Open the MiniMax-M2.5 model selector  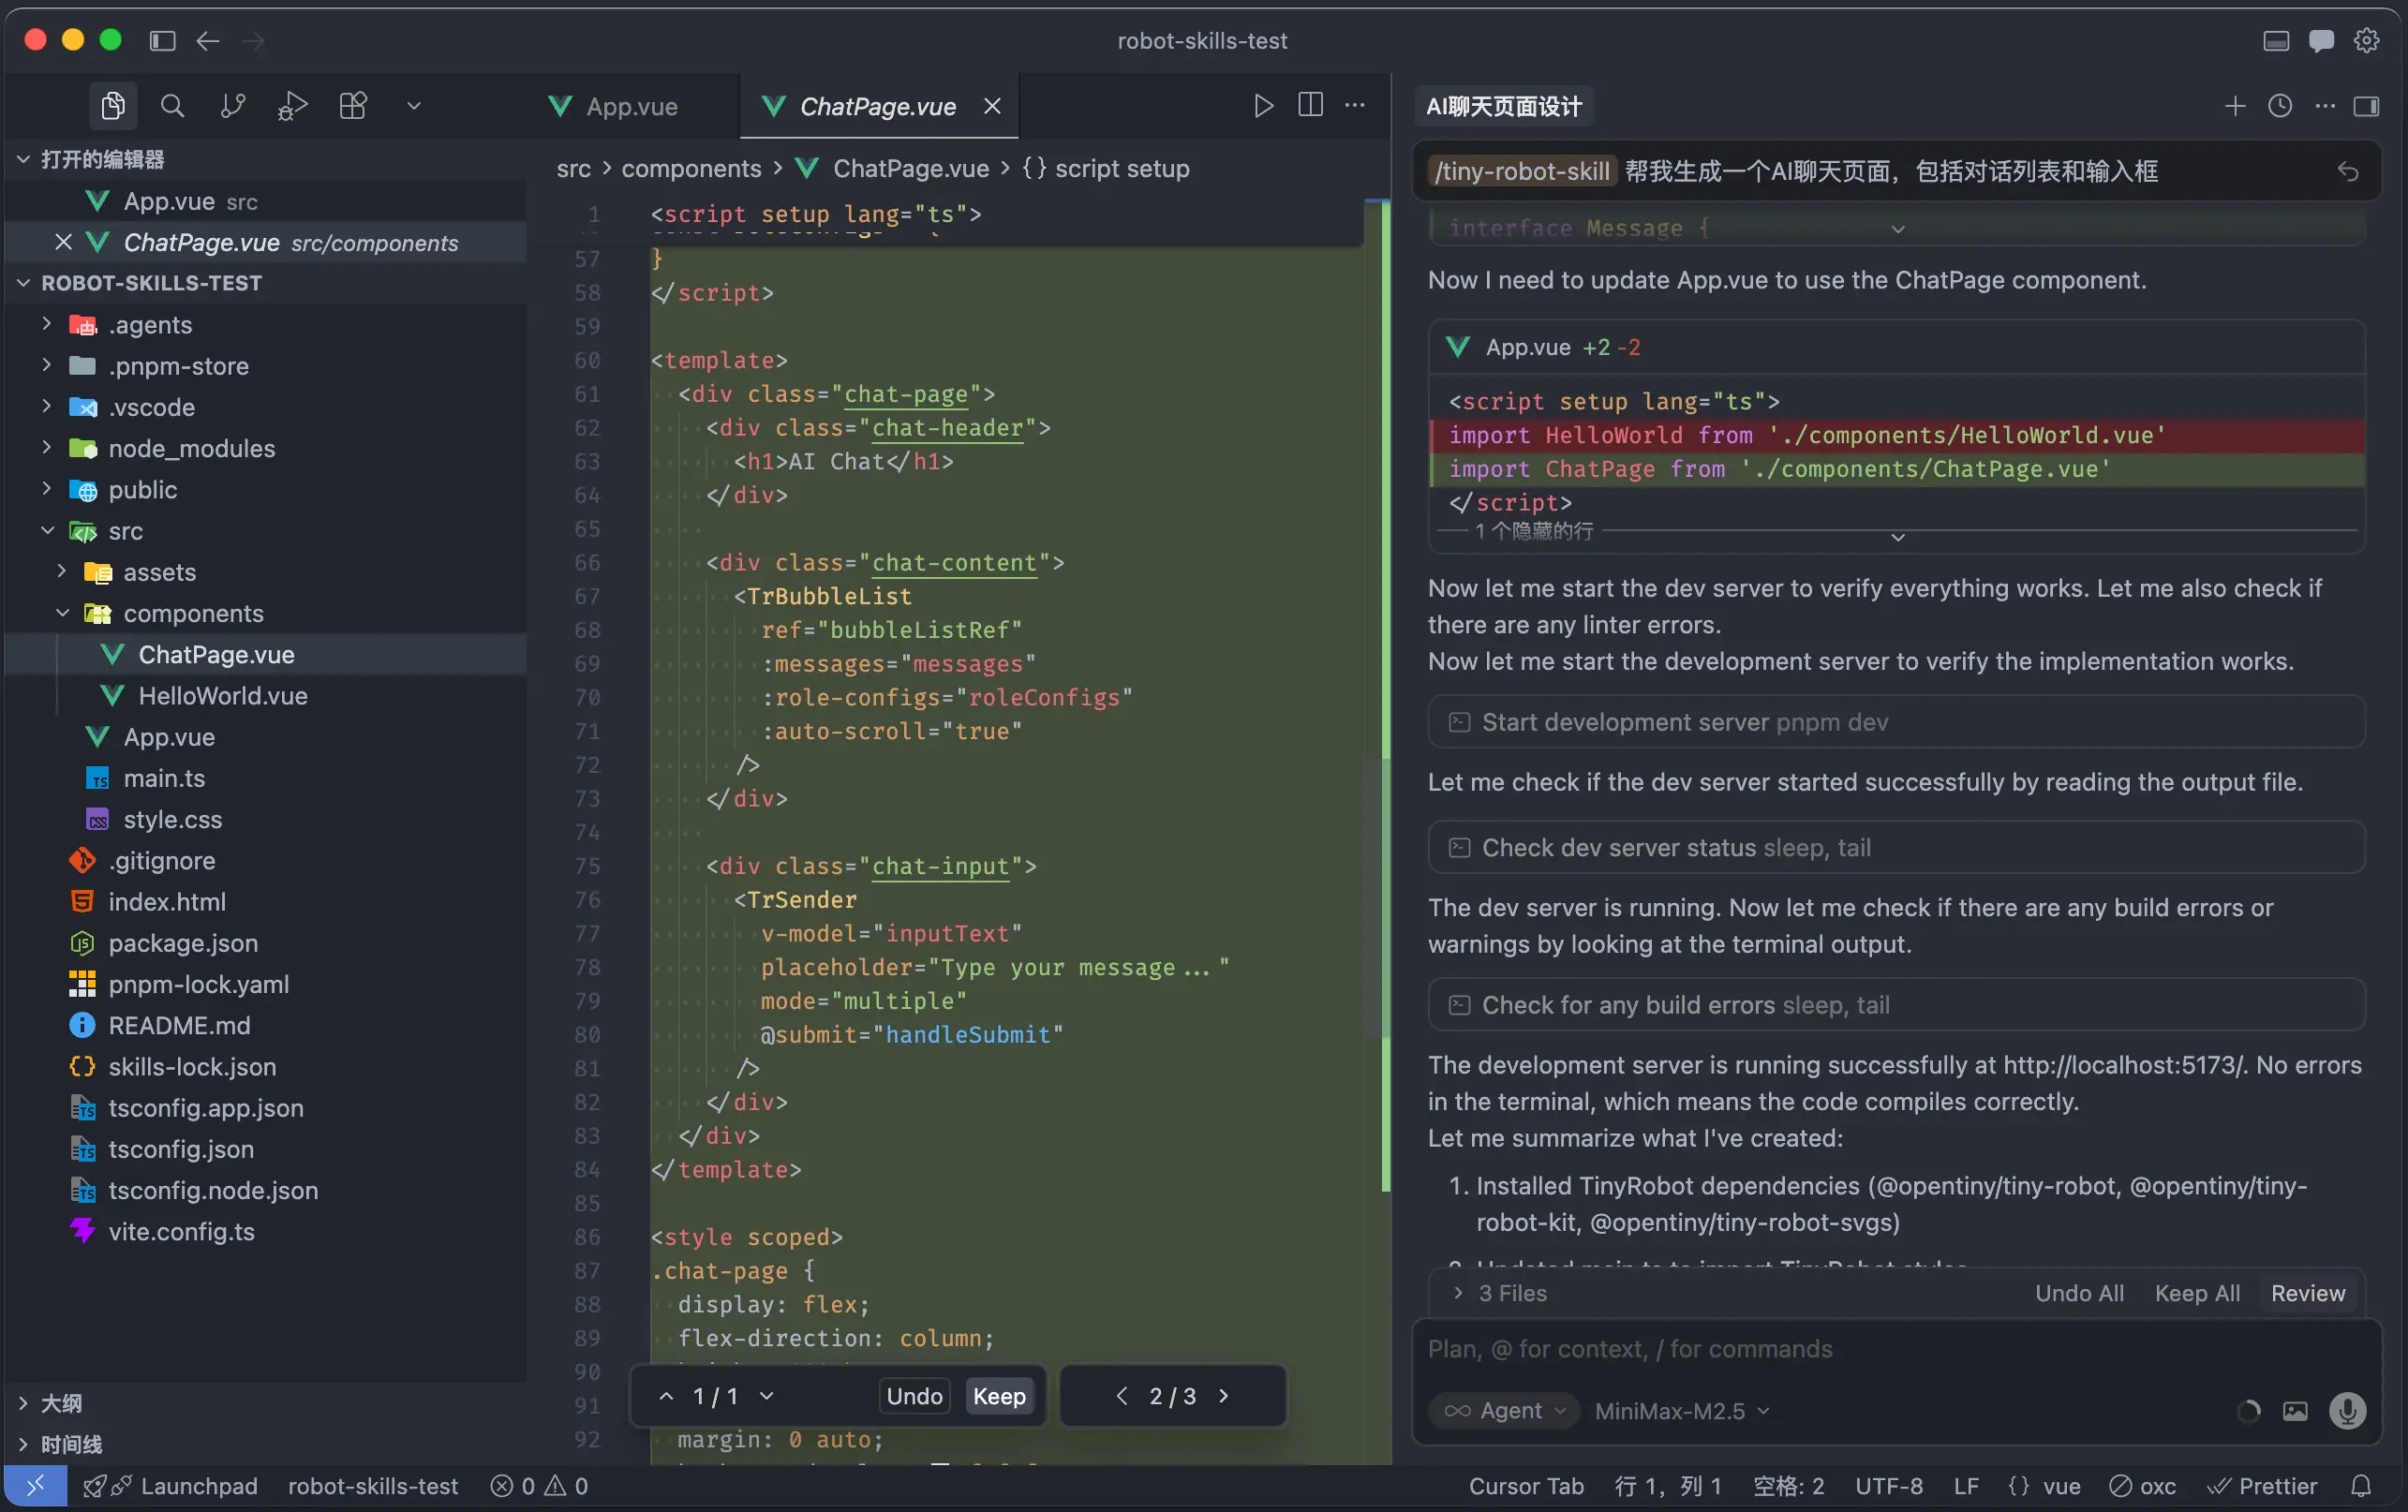click(1682, 1411)
